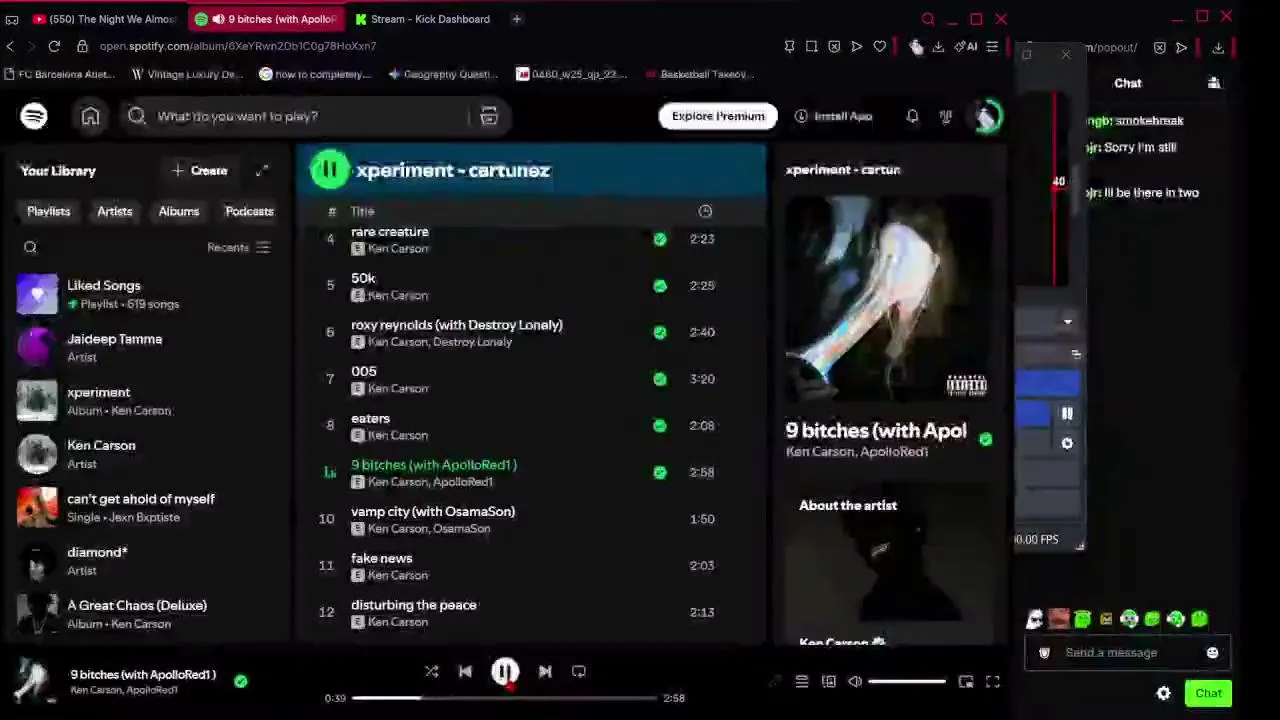Click the Explore Premium button
Image resolution: width=1280 pixels, height=720 pixels.
click(x=718, y=116)
